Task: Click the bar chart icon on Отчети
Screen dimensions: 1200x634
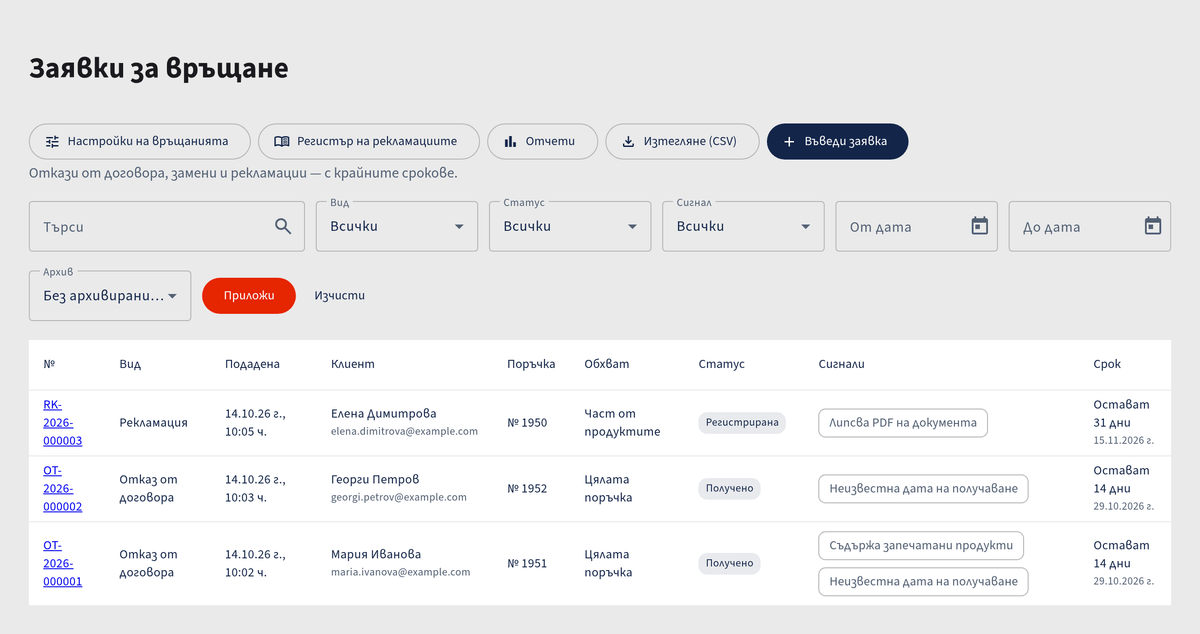Action: click(510, 142)
